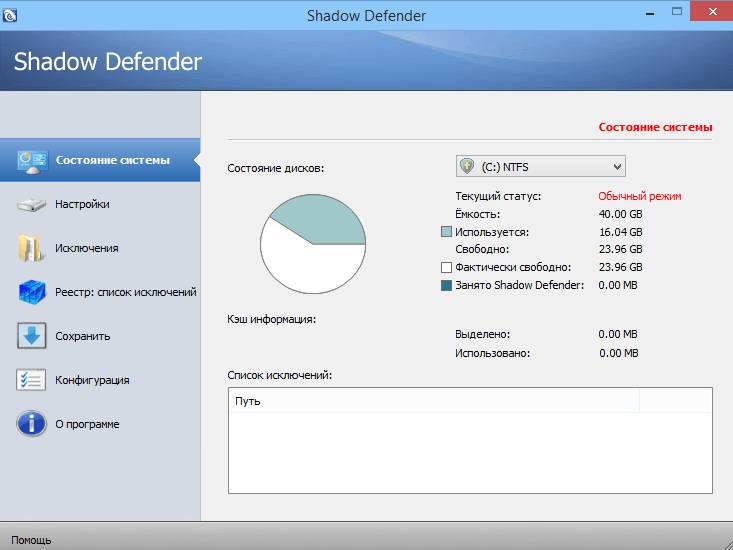Click the Сохранить down-arrow icon

[31, 336]
